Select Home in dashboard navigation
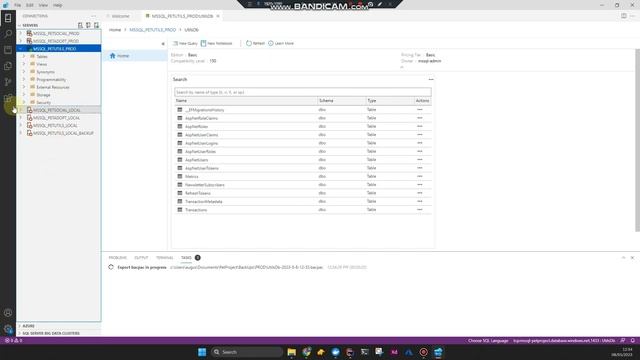Viewport: 640px width, 360px height. [x=135, y=56]
